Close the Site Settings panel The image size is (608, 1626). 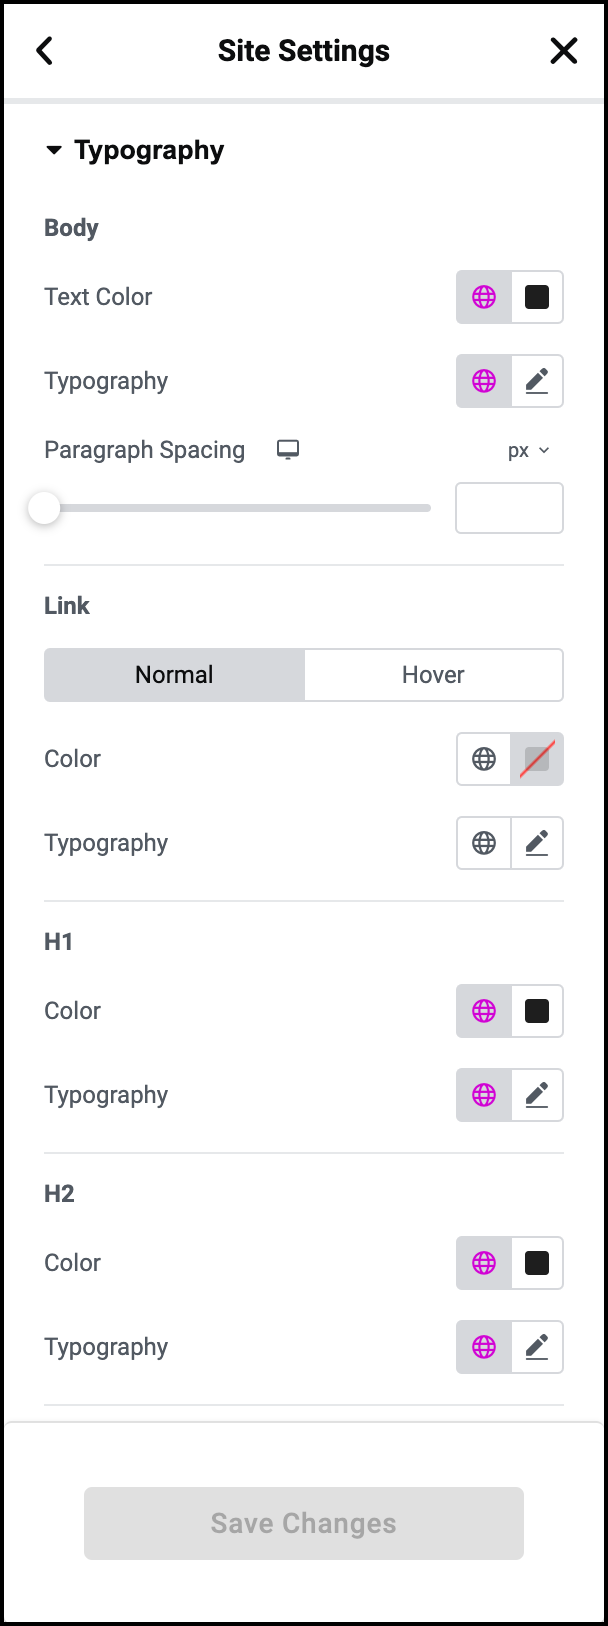tap(564, 51)
